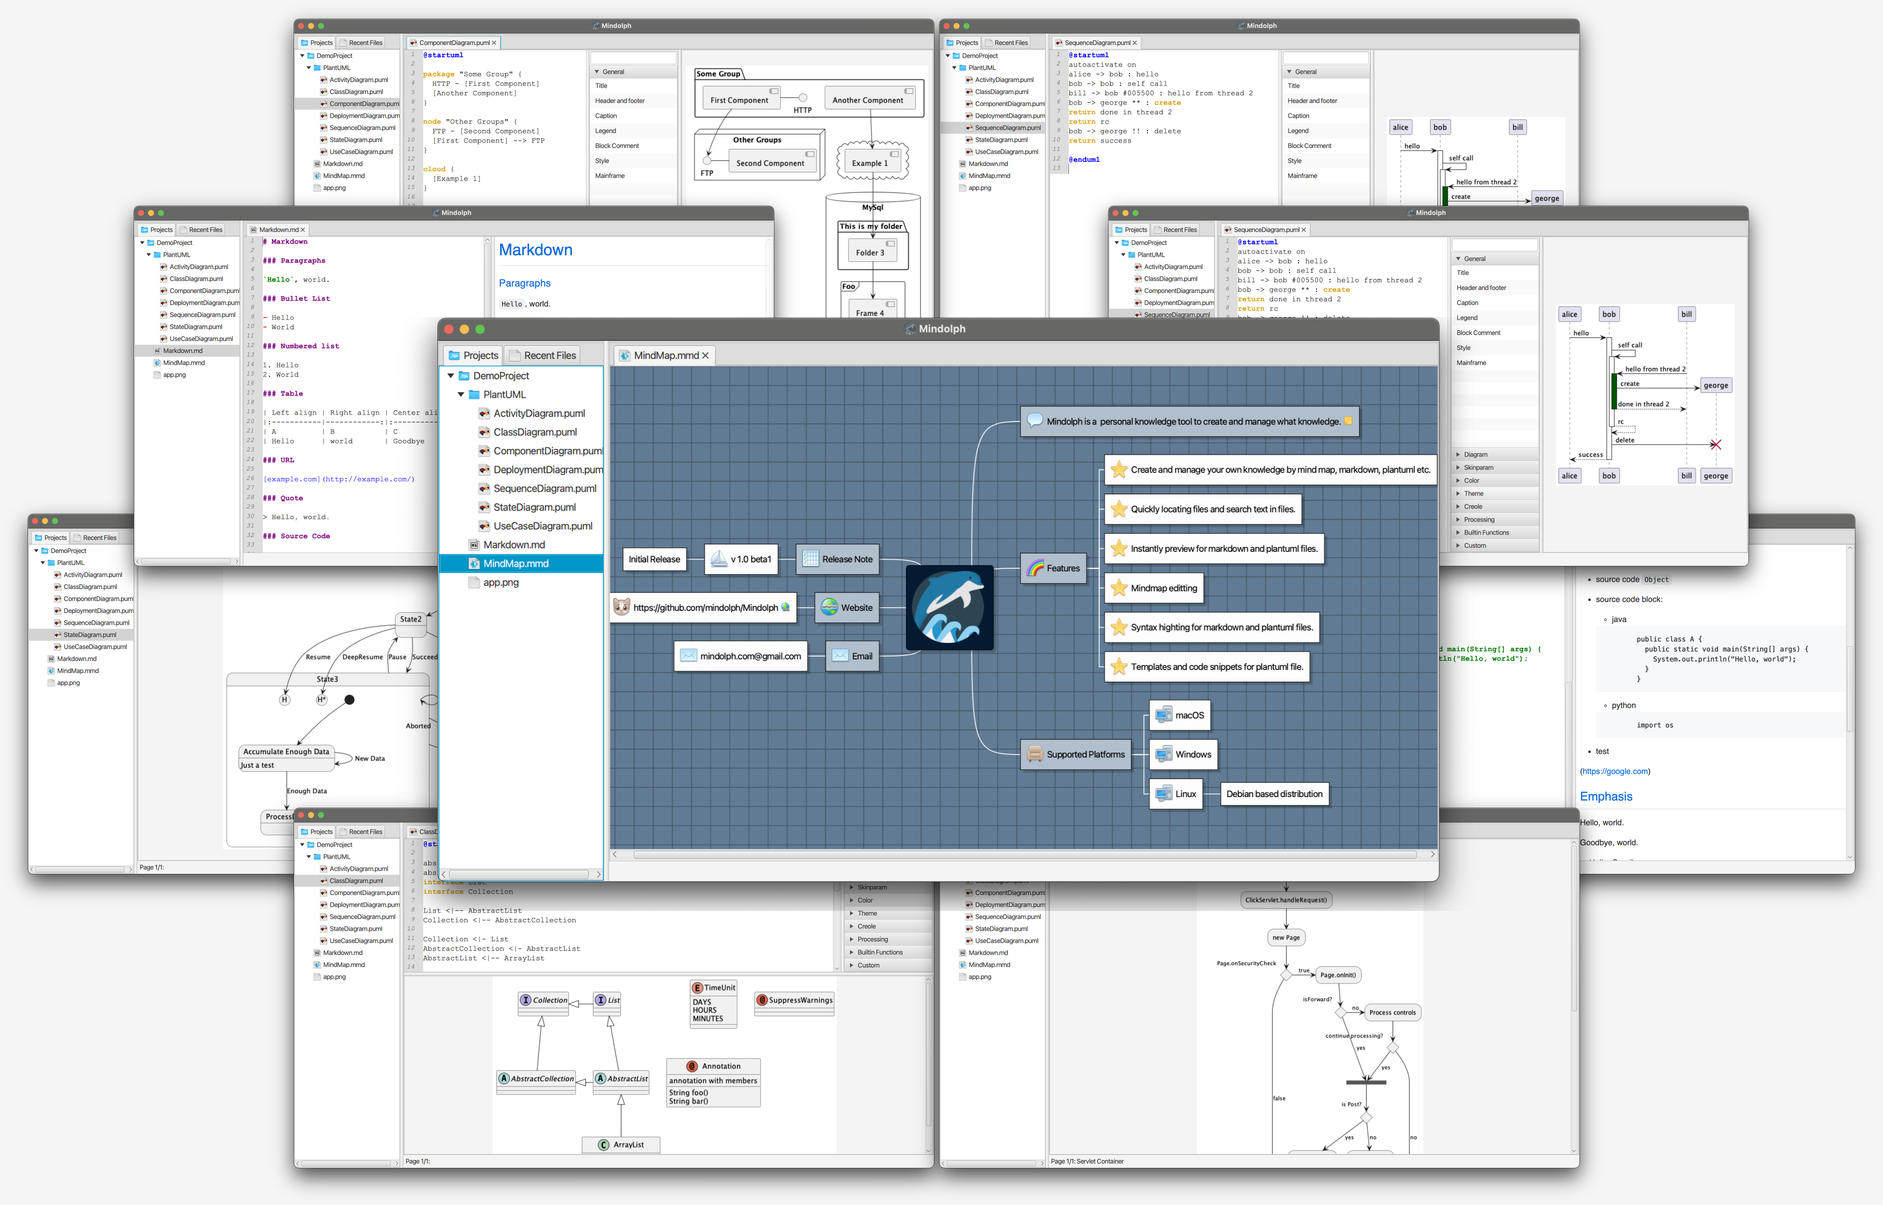Click the folder icon beside DemoProject in front window
1883x1205 pixels.
click(464, 376)
